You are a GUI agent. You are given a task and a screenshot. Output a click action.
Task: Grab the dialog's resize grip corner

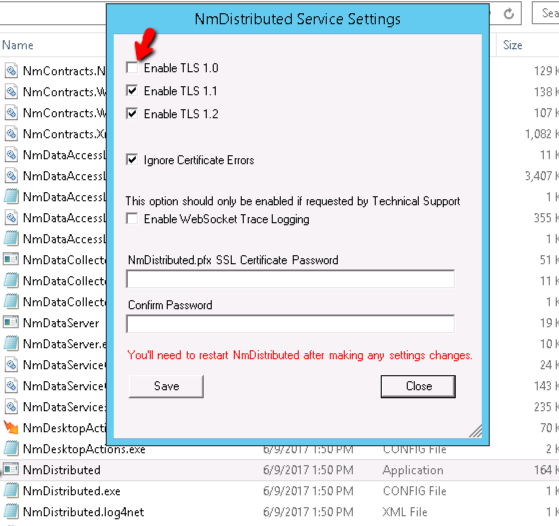coord(476,431)
